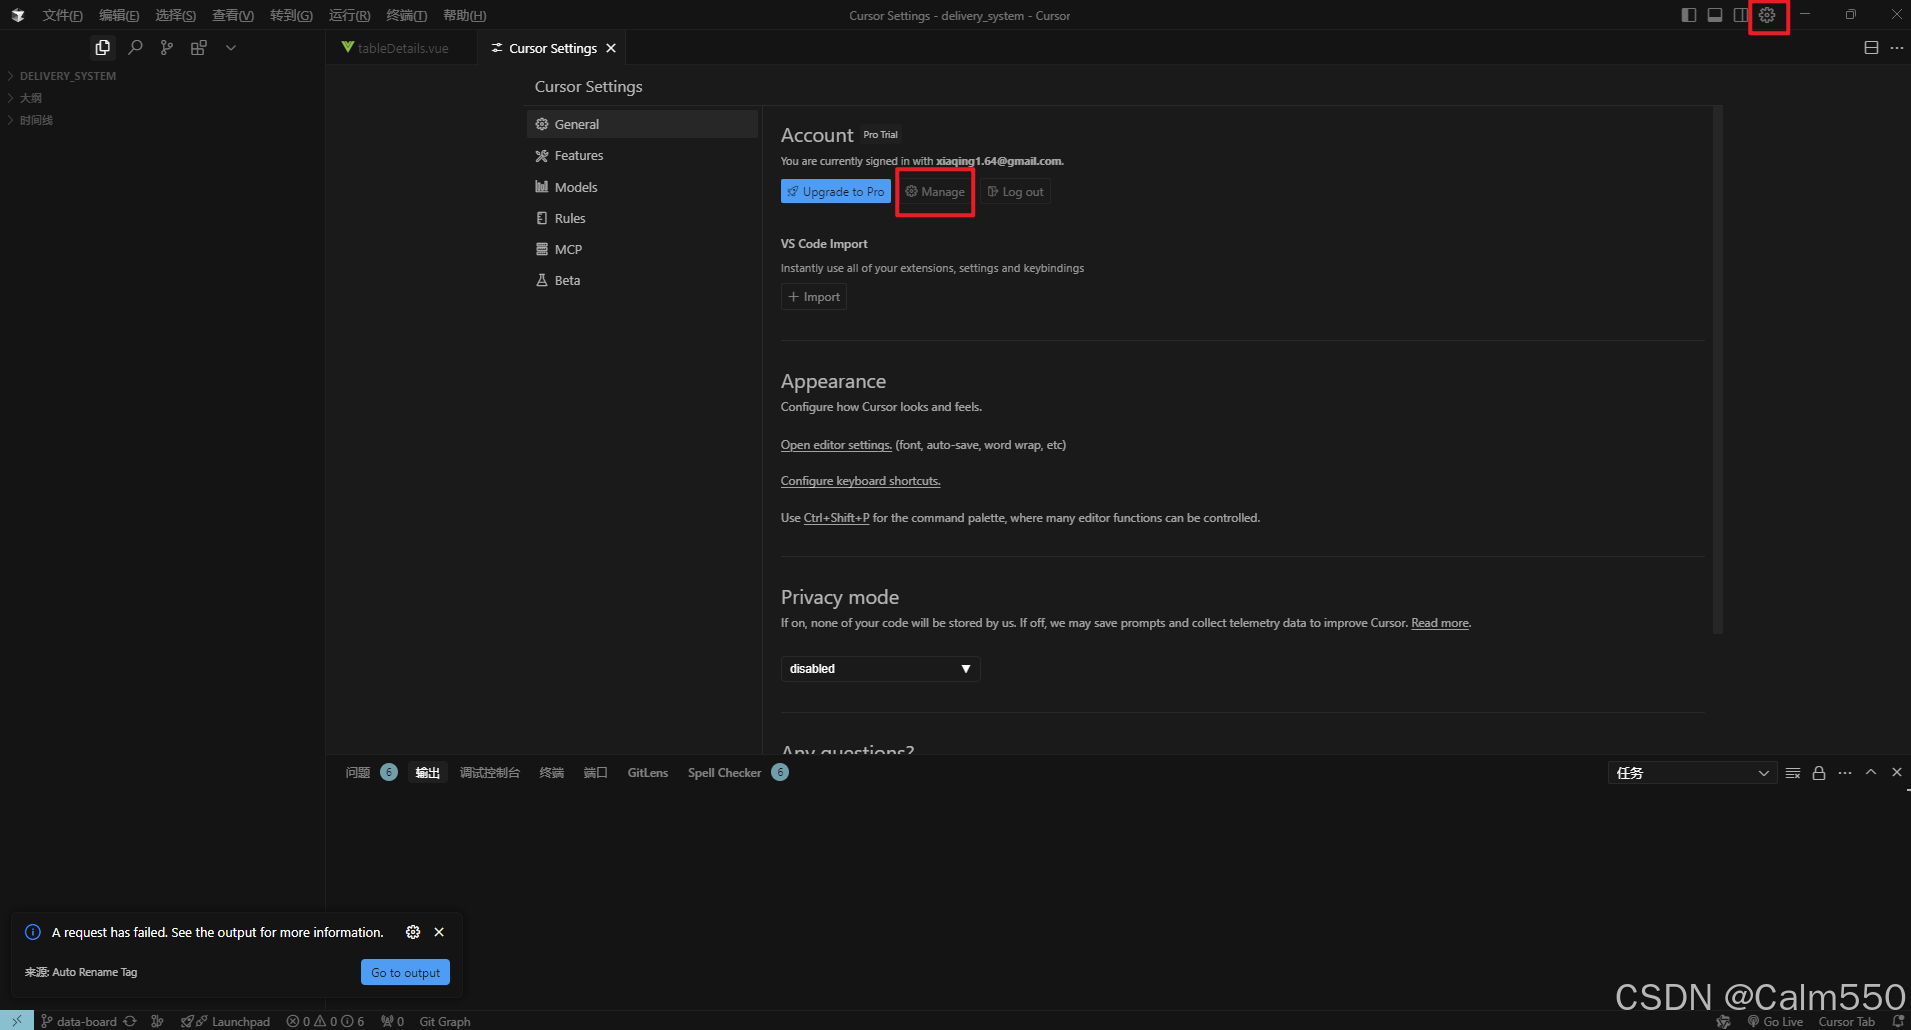Screen dimensions: 1911x1030
Task: Expand additional sidebar views chevron
Action: coord(231,47)
